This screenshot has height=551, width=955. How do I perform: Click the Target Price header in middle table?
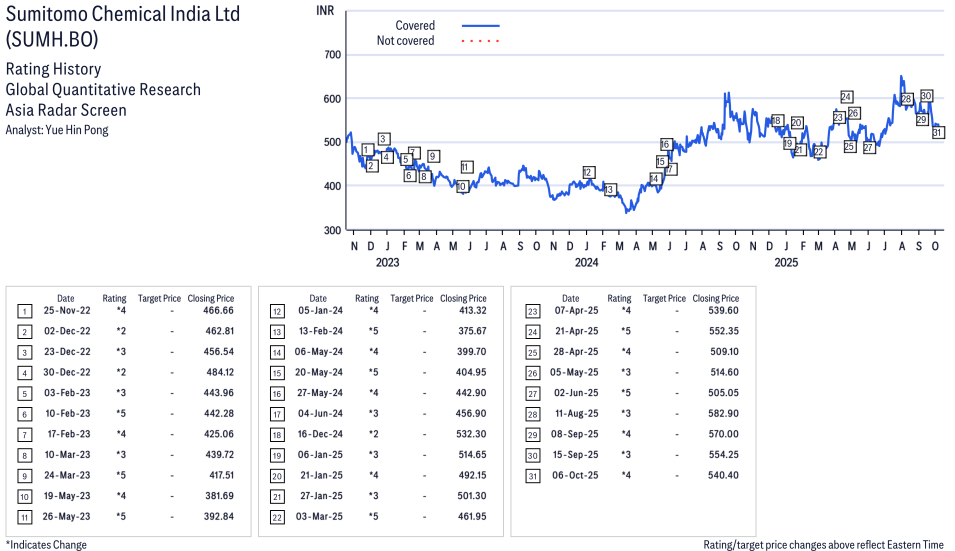[412, 298]
